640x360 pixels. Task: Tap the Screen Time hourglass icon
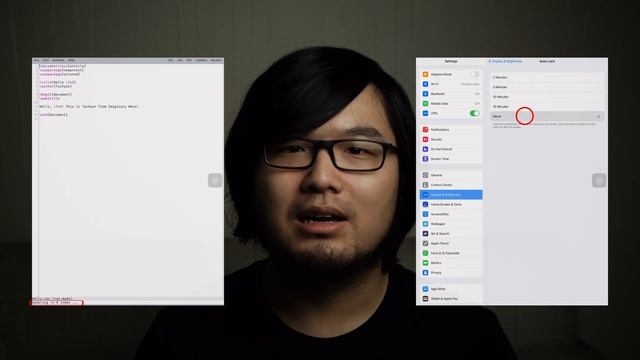(x=425, y=159)
